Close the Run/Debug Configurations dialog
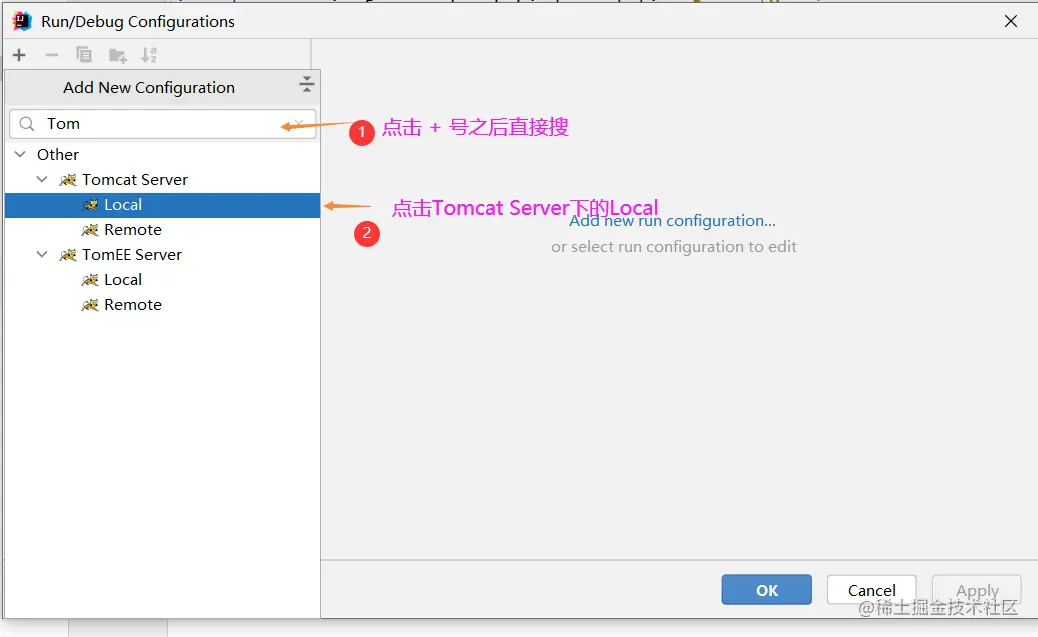The width and height of the screenshot is (1038, 637). coord(1011,21)
